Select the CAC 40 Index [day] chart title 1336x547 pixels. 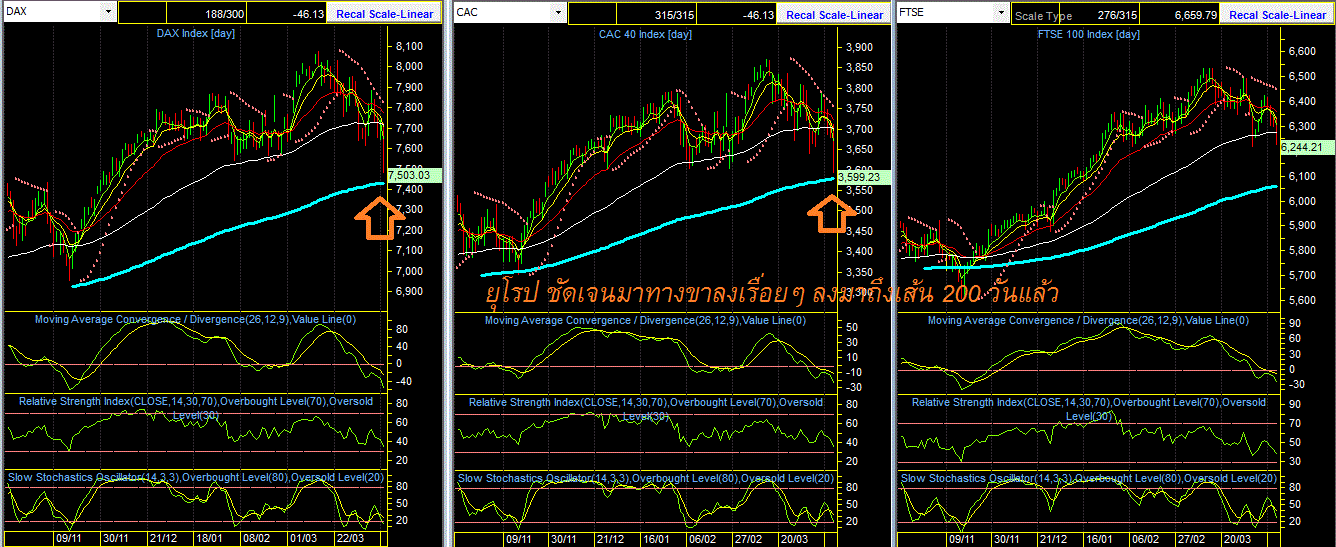[x=645, y=34]
